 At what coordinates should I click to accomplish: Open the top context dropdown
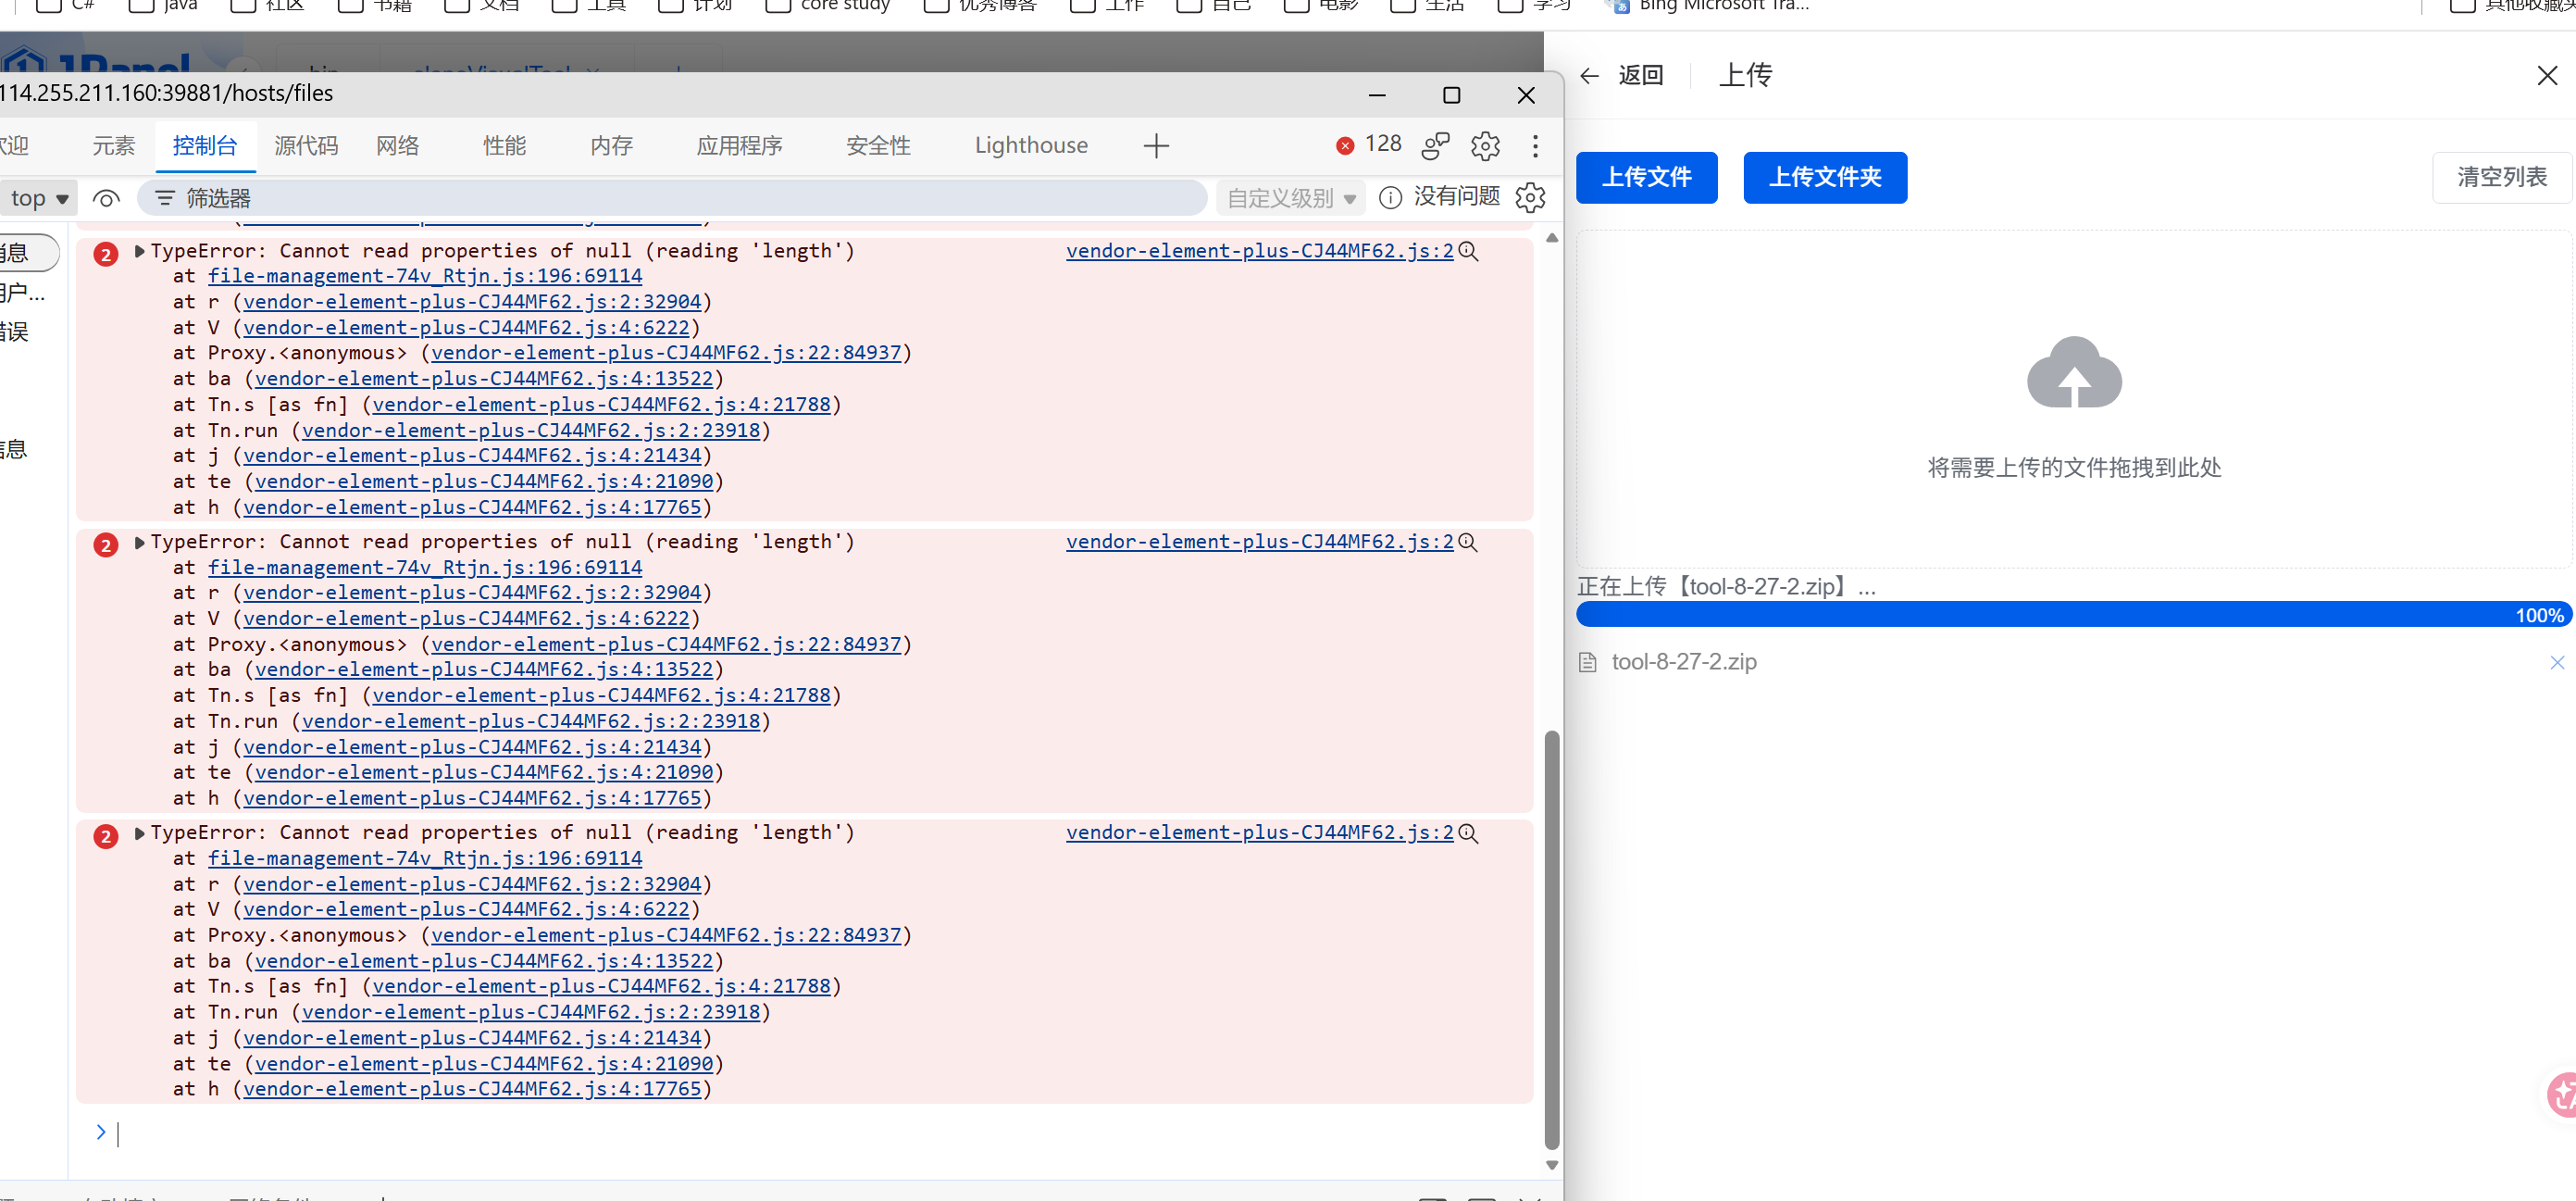point(38,198)
